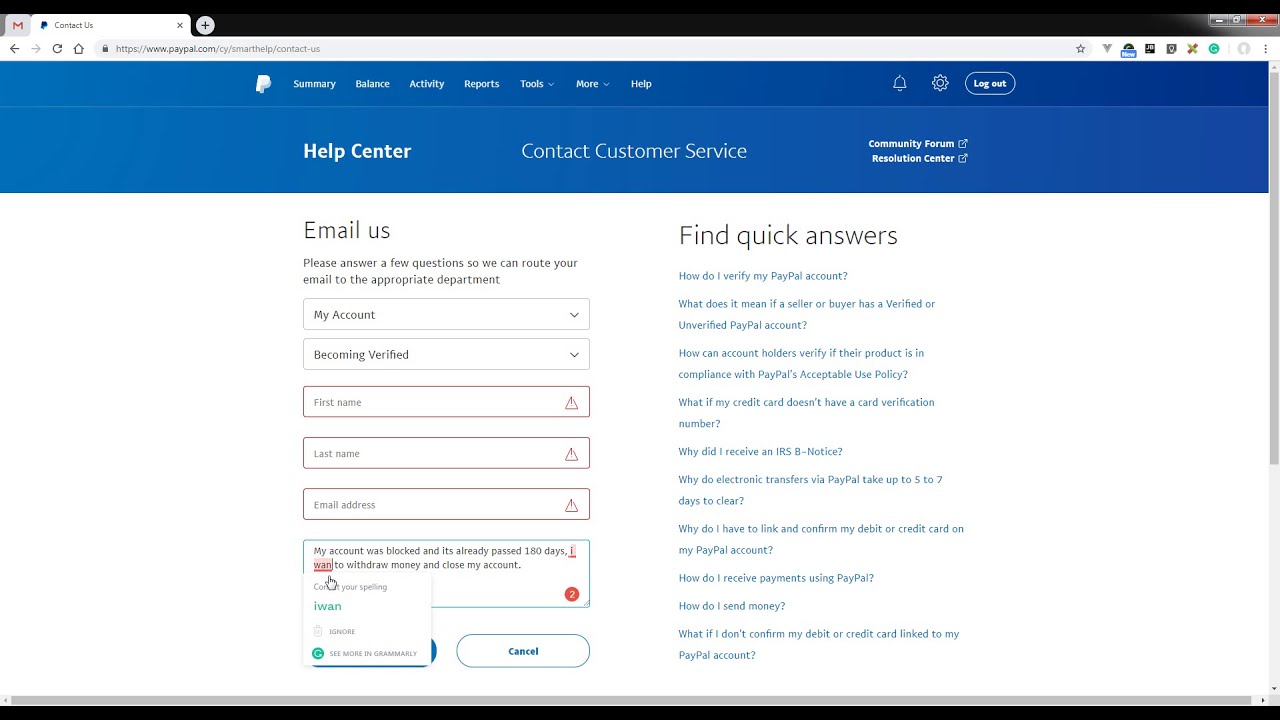Image resolution: width=1280 pixels, height=720 pixels.
Task: Close the Contact Us tab
Action: (181, 25)
